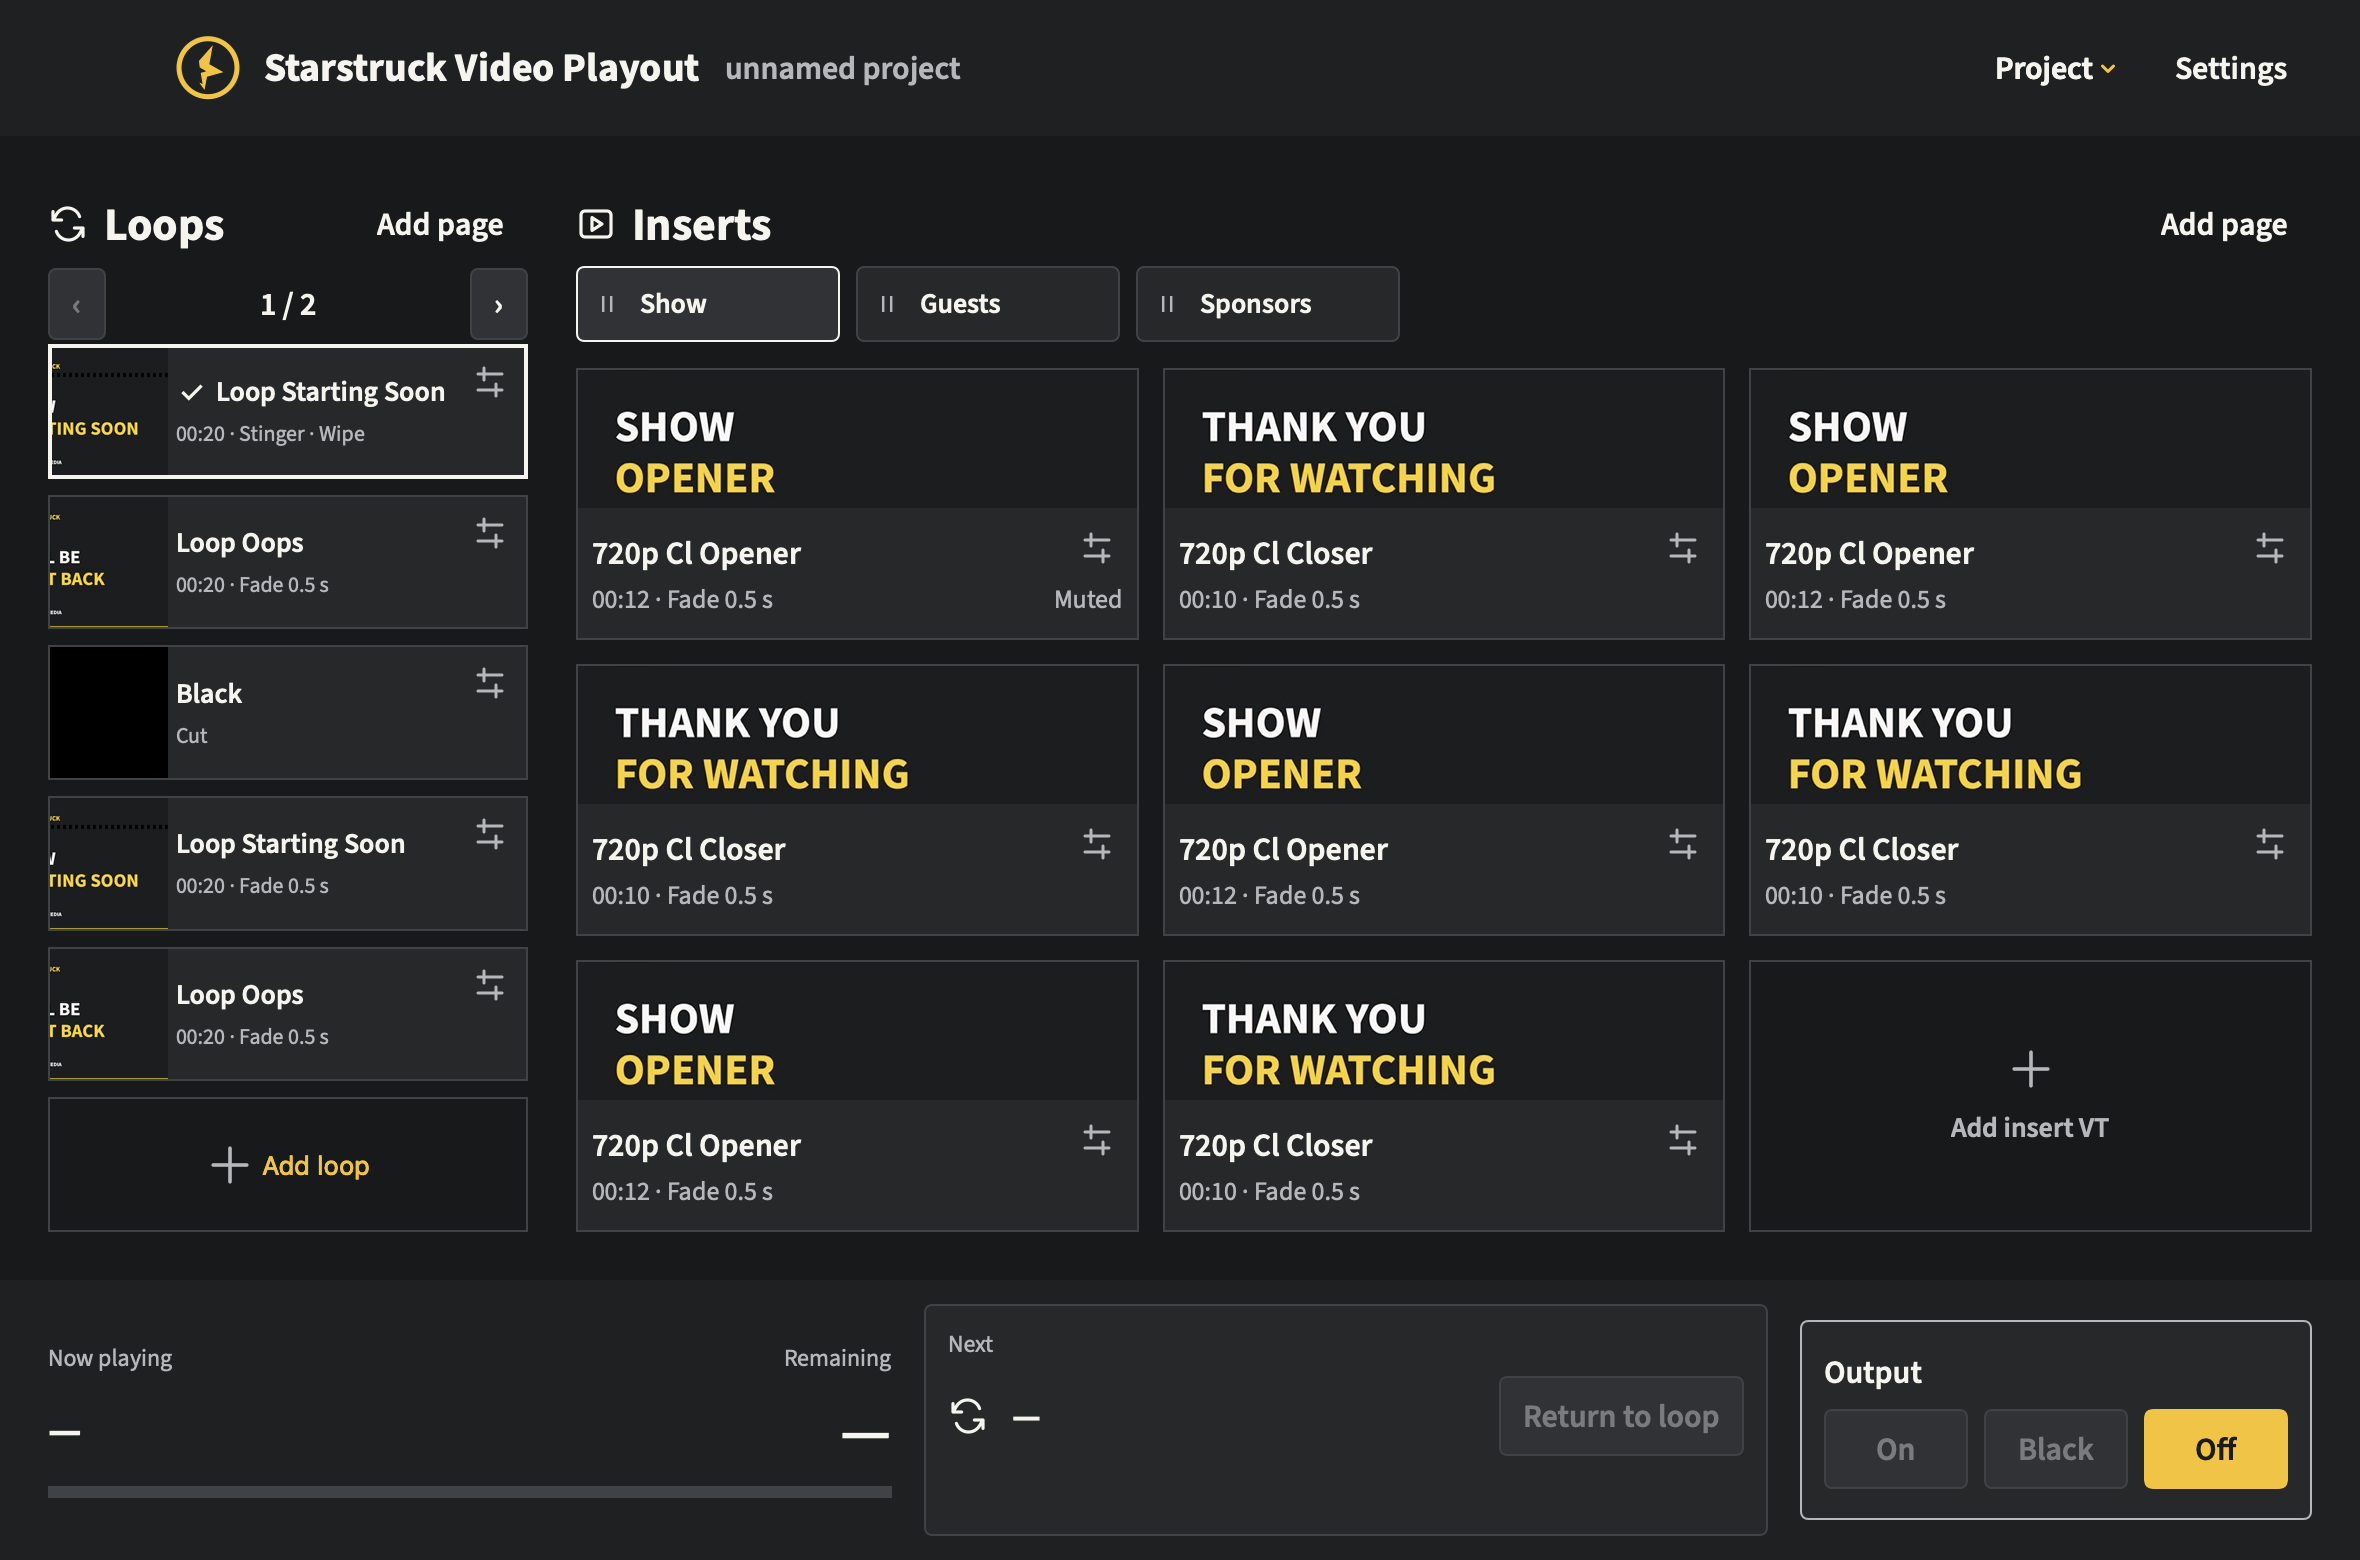2360x1560 pixels.
Task: Go to next loops page
Action: click(x=498, y=304)
